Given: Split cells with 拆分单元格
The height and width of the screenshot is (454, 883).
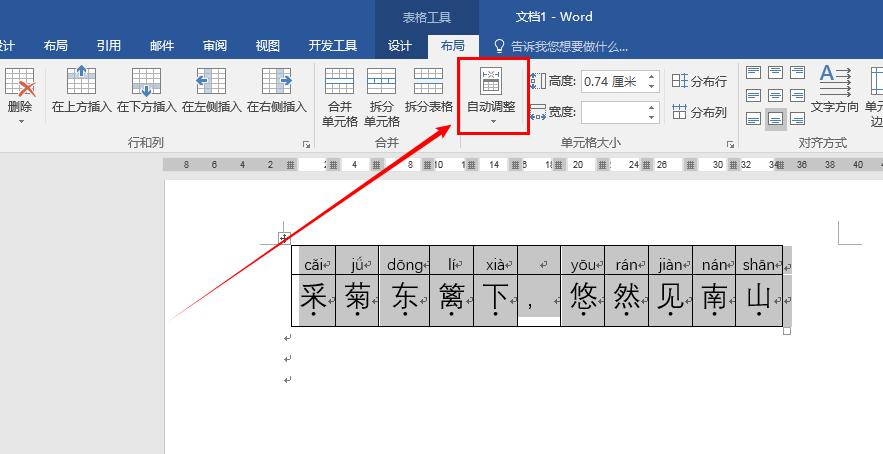Looking at the screenshot, I should coord(381,97).
